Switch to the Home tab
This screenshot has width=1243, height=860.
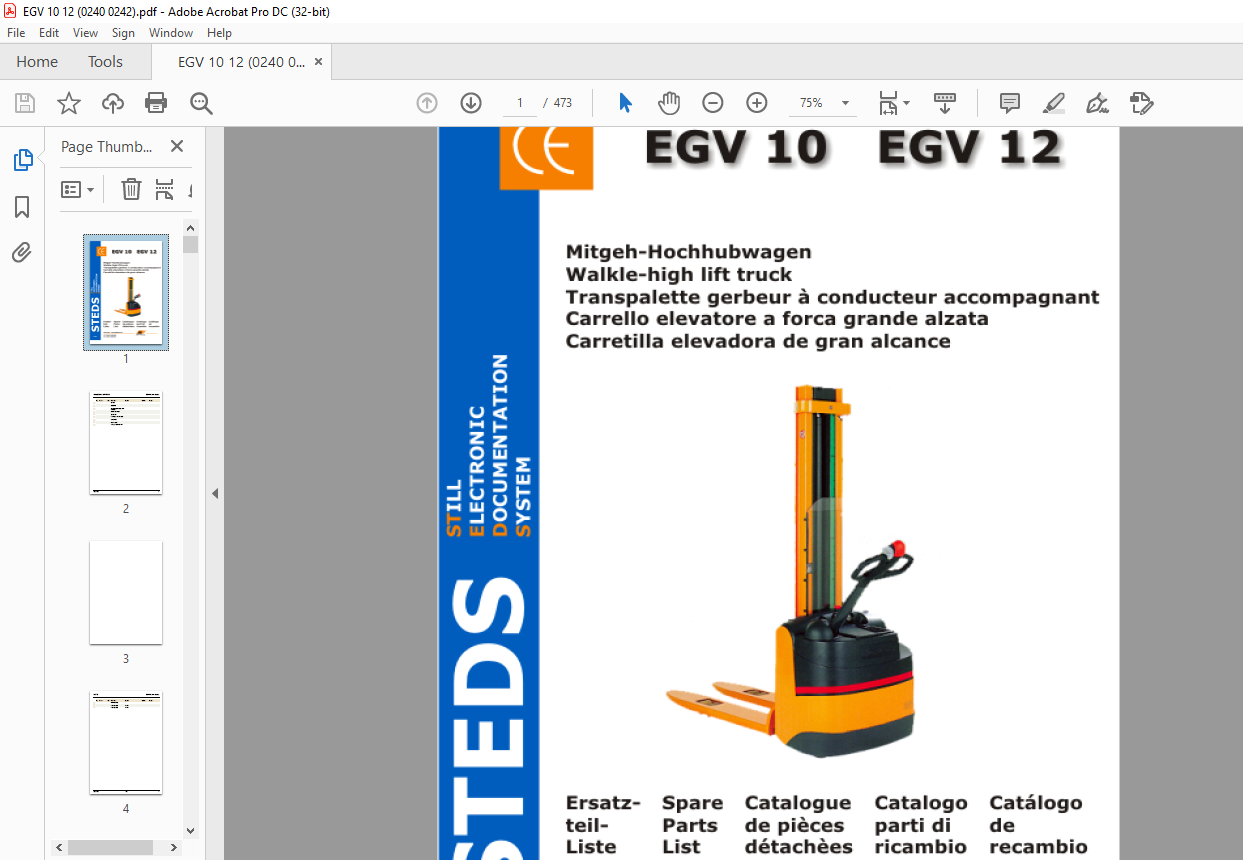[x=37, y=62]
